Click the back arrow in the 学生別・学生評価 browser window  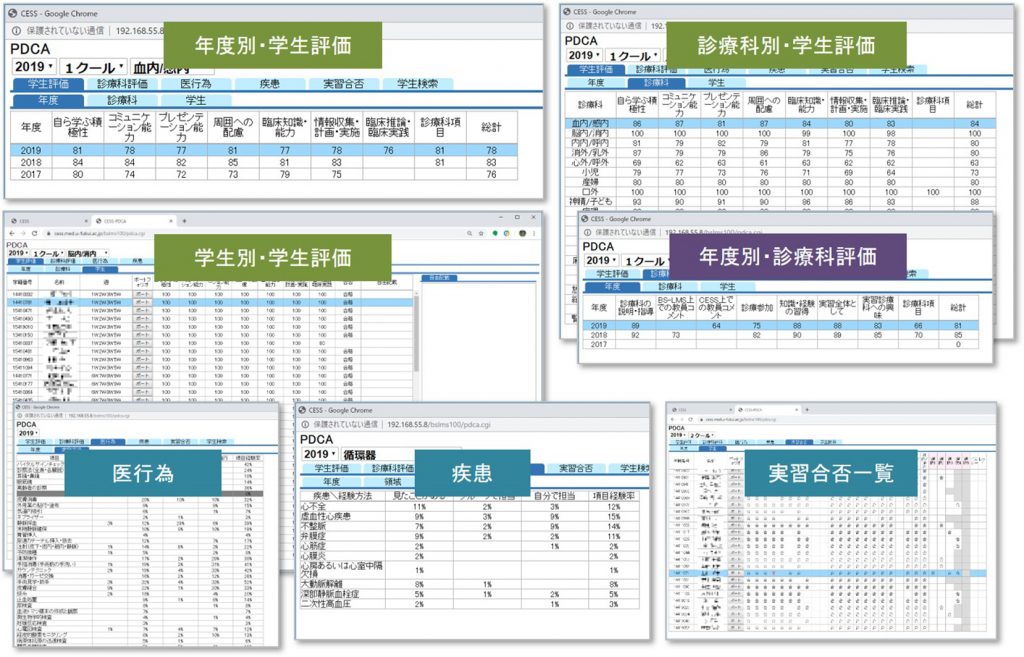[x=12, y=233]
